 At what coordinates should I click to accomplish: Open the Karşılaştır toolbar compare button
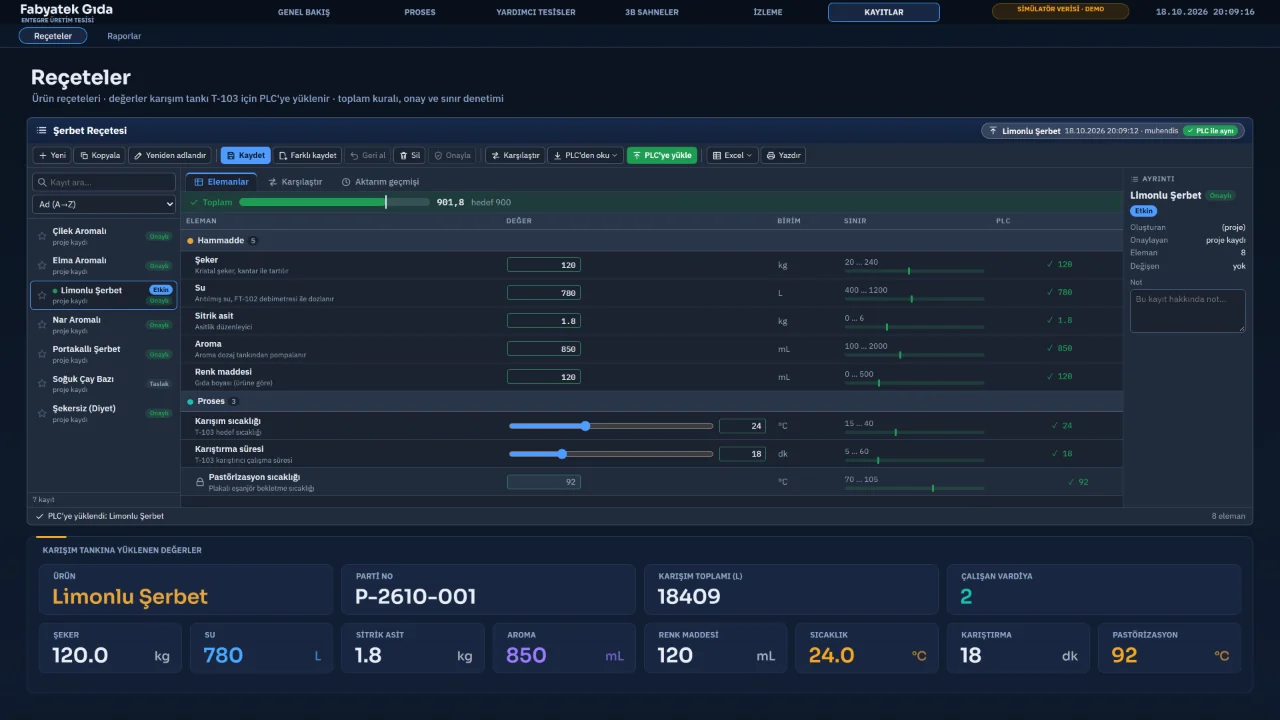(x=515, y=155)
